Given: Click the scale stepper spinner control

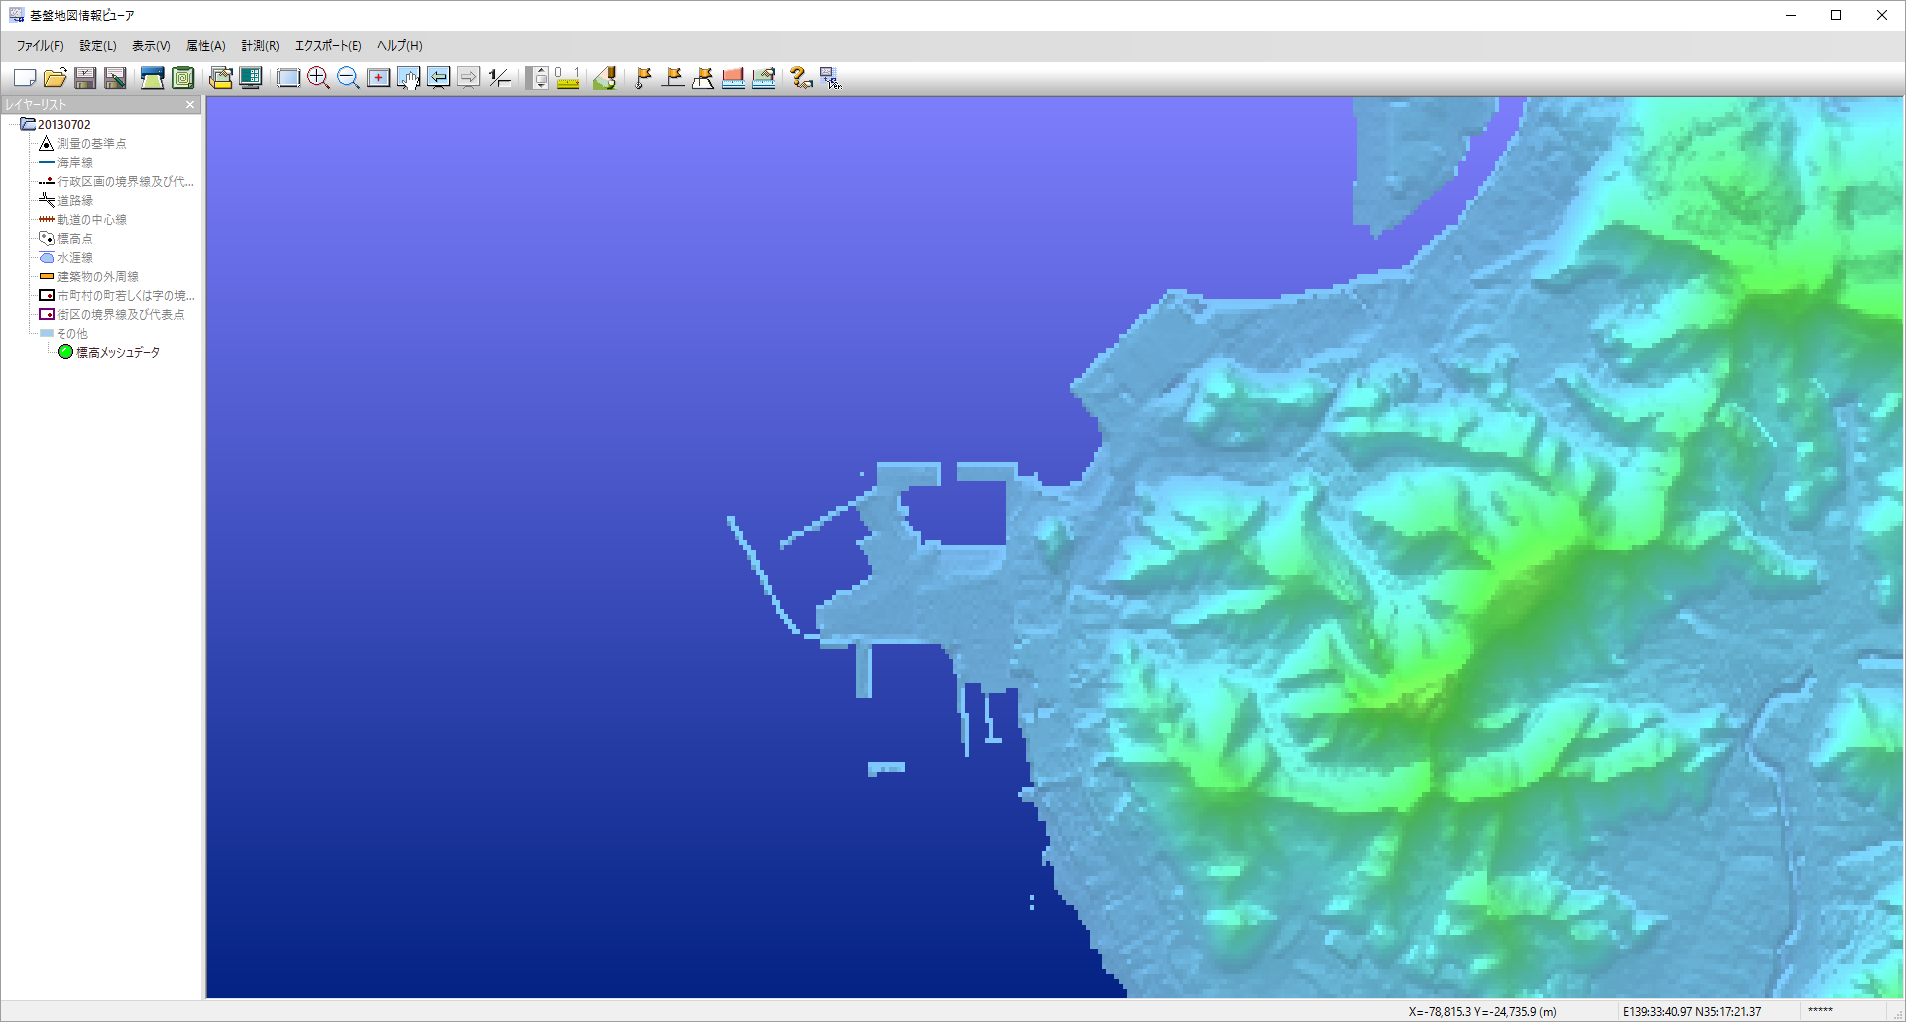Looking at the screenshot, I should click(x=538, y=78).
